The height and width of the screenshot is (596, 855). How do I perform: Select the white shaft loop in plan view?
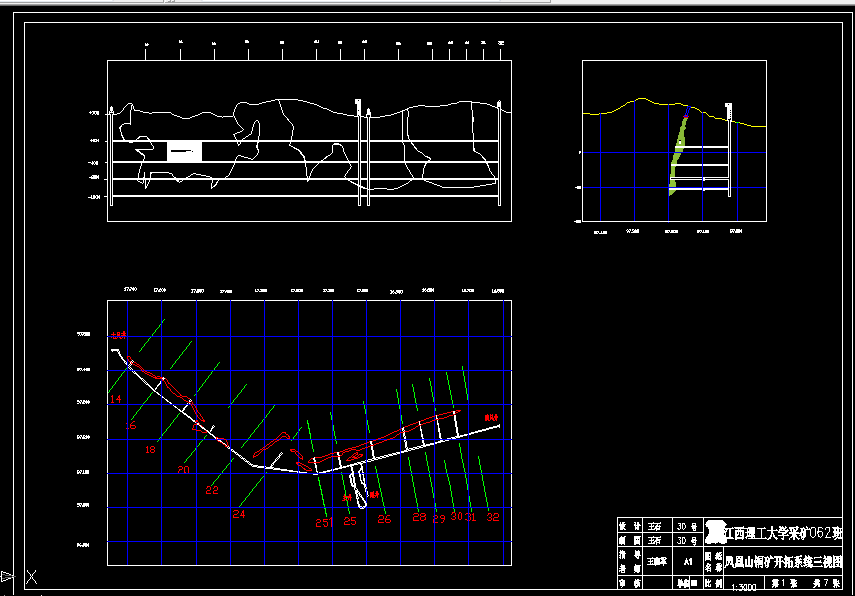(358, 485)
